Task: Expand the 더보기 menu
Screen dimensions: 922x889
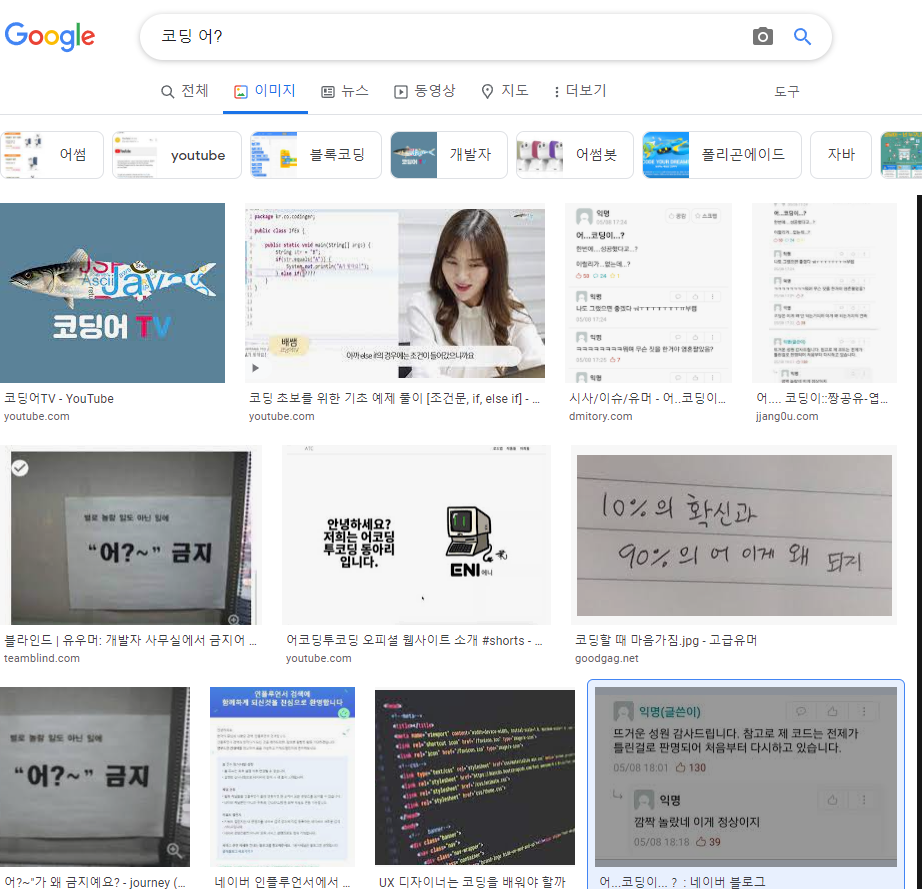Action: click(580, 91)
